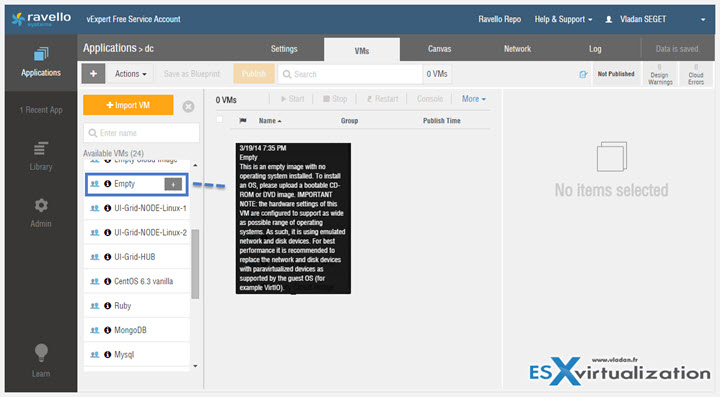Click the Cloud Errors indicator
720x397 pixels.
696,75
